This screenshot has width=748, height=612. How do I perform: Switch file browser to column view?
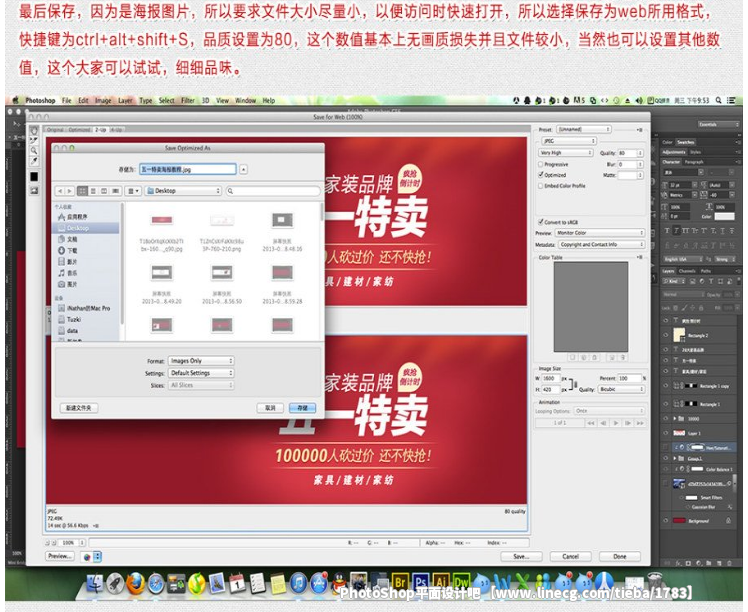104,191
